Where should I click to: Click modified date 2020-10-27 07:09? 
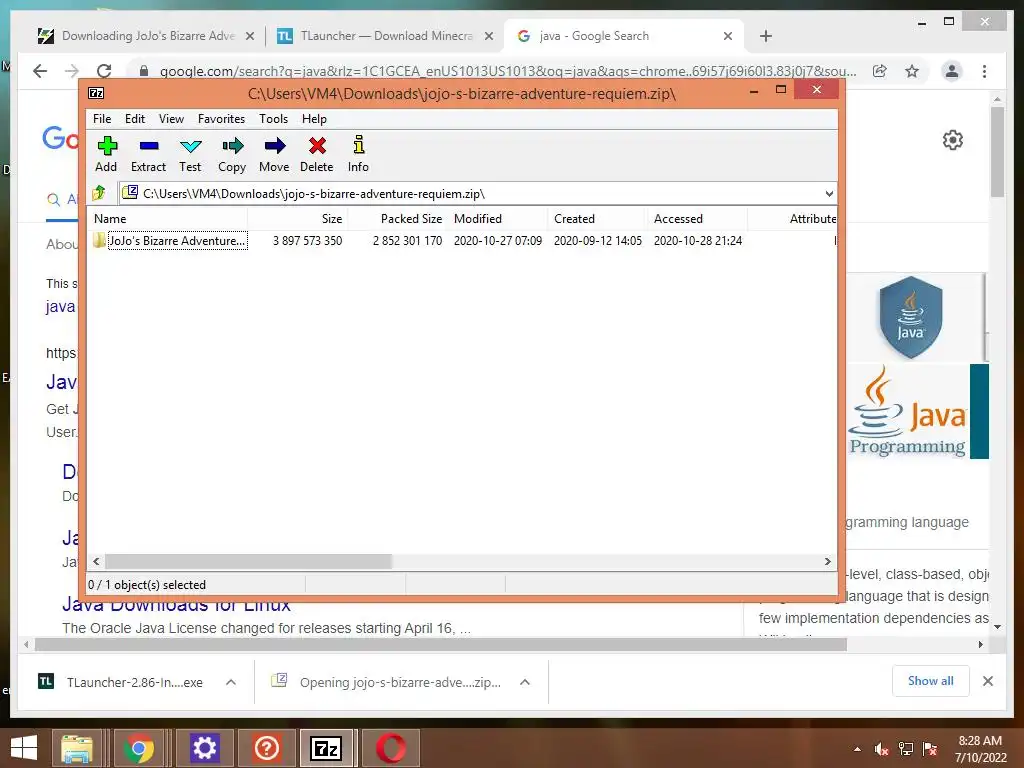[x=498, y=240]
